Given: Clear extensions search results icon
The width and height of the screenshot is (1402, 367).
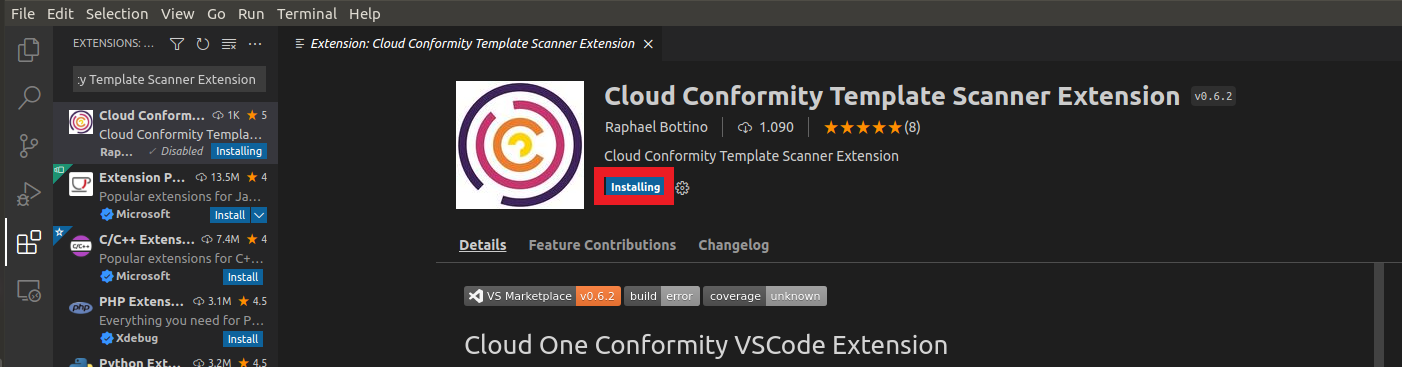Looking at the screenshot, I should tap(229, 44).
